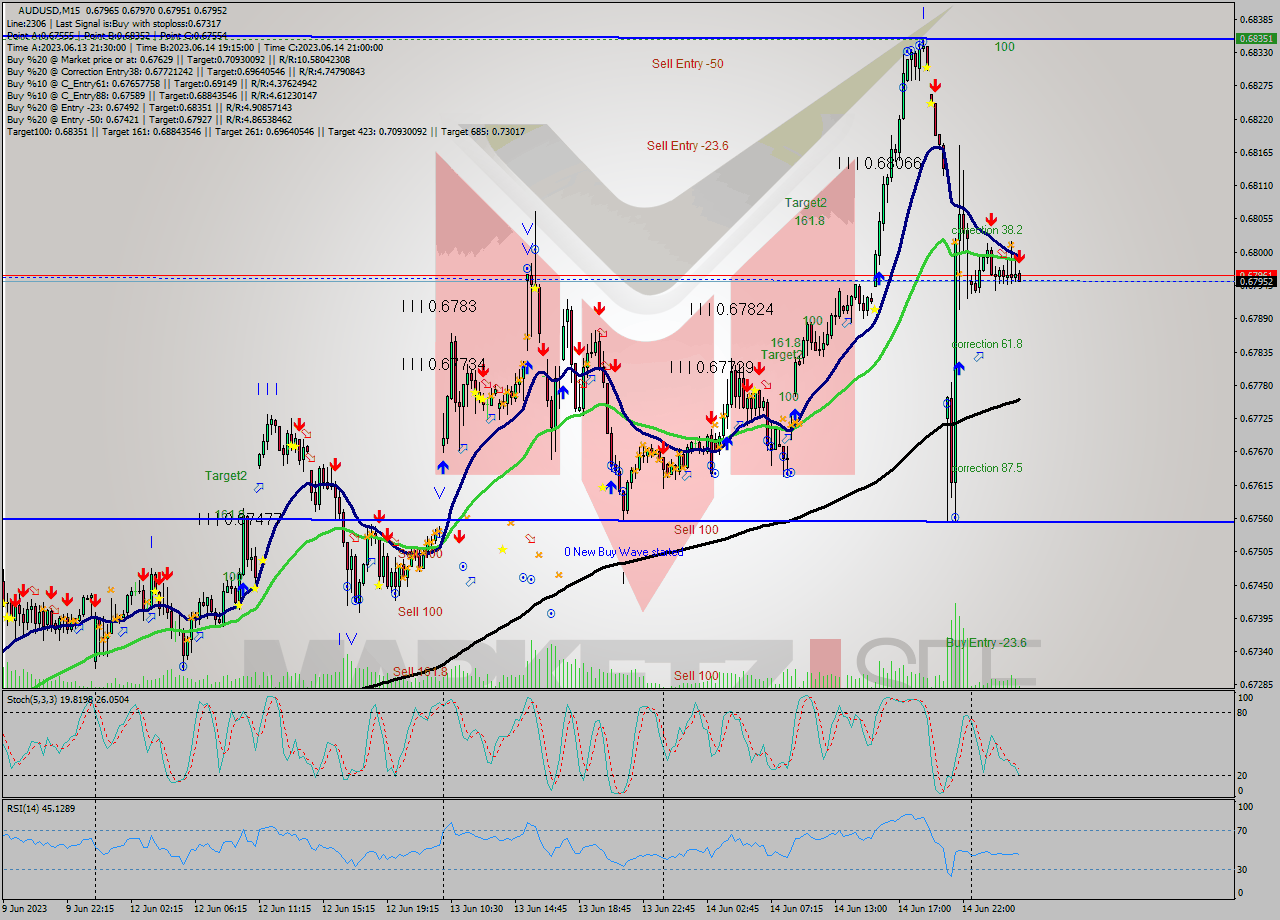Click the '9 Jun 2023' time axis label
This screenshot has height=920, width=1280.
click(x=26, y=909)
